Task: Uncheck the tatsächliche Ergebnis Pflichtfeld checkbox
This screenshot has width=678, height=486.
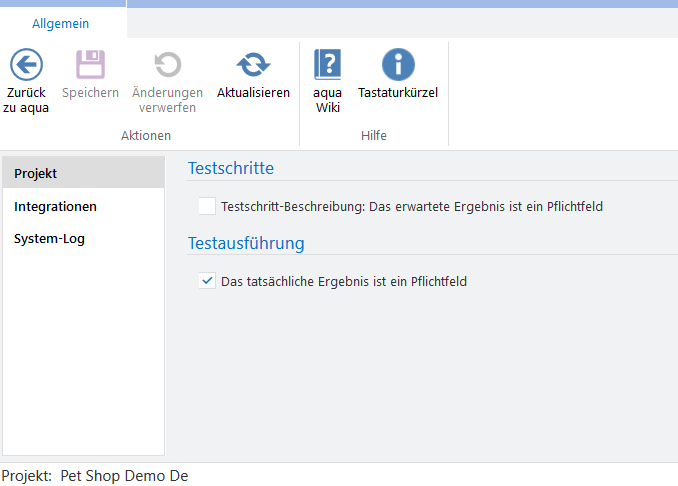Action: tap(207, 282)
